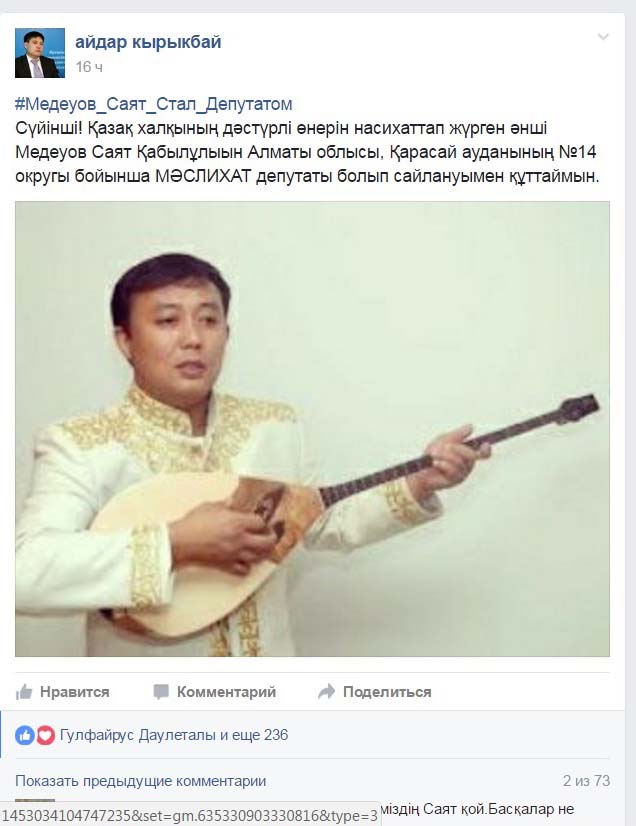Click the author profile picture thumbnail

(x=40, y=53)
